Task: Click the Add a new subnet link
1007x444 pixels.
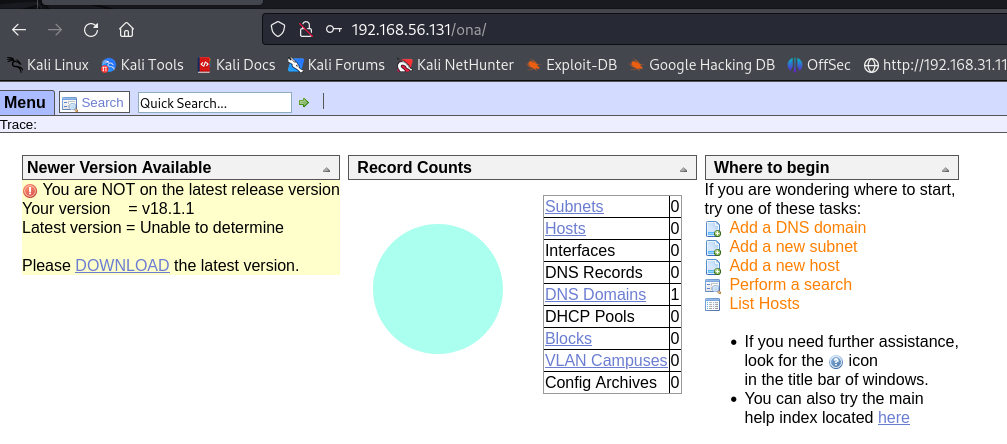Action: (x=793, y=247)
